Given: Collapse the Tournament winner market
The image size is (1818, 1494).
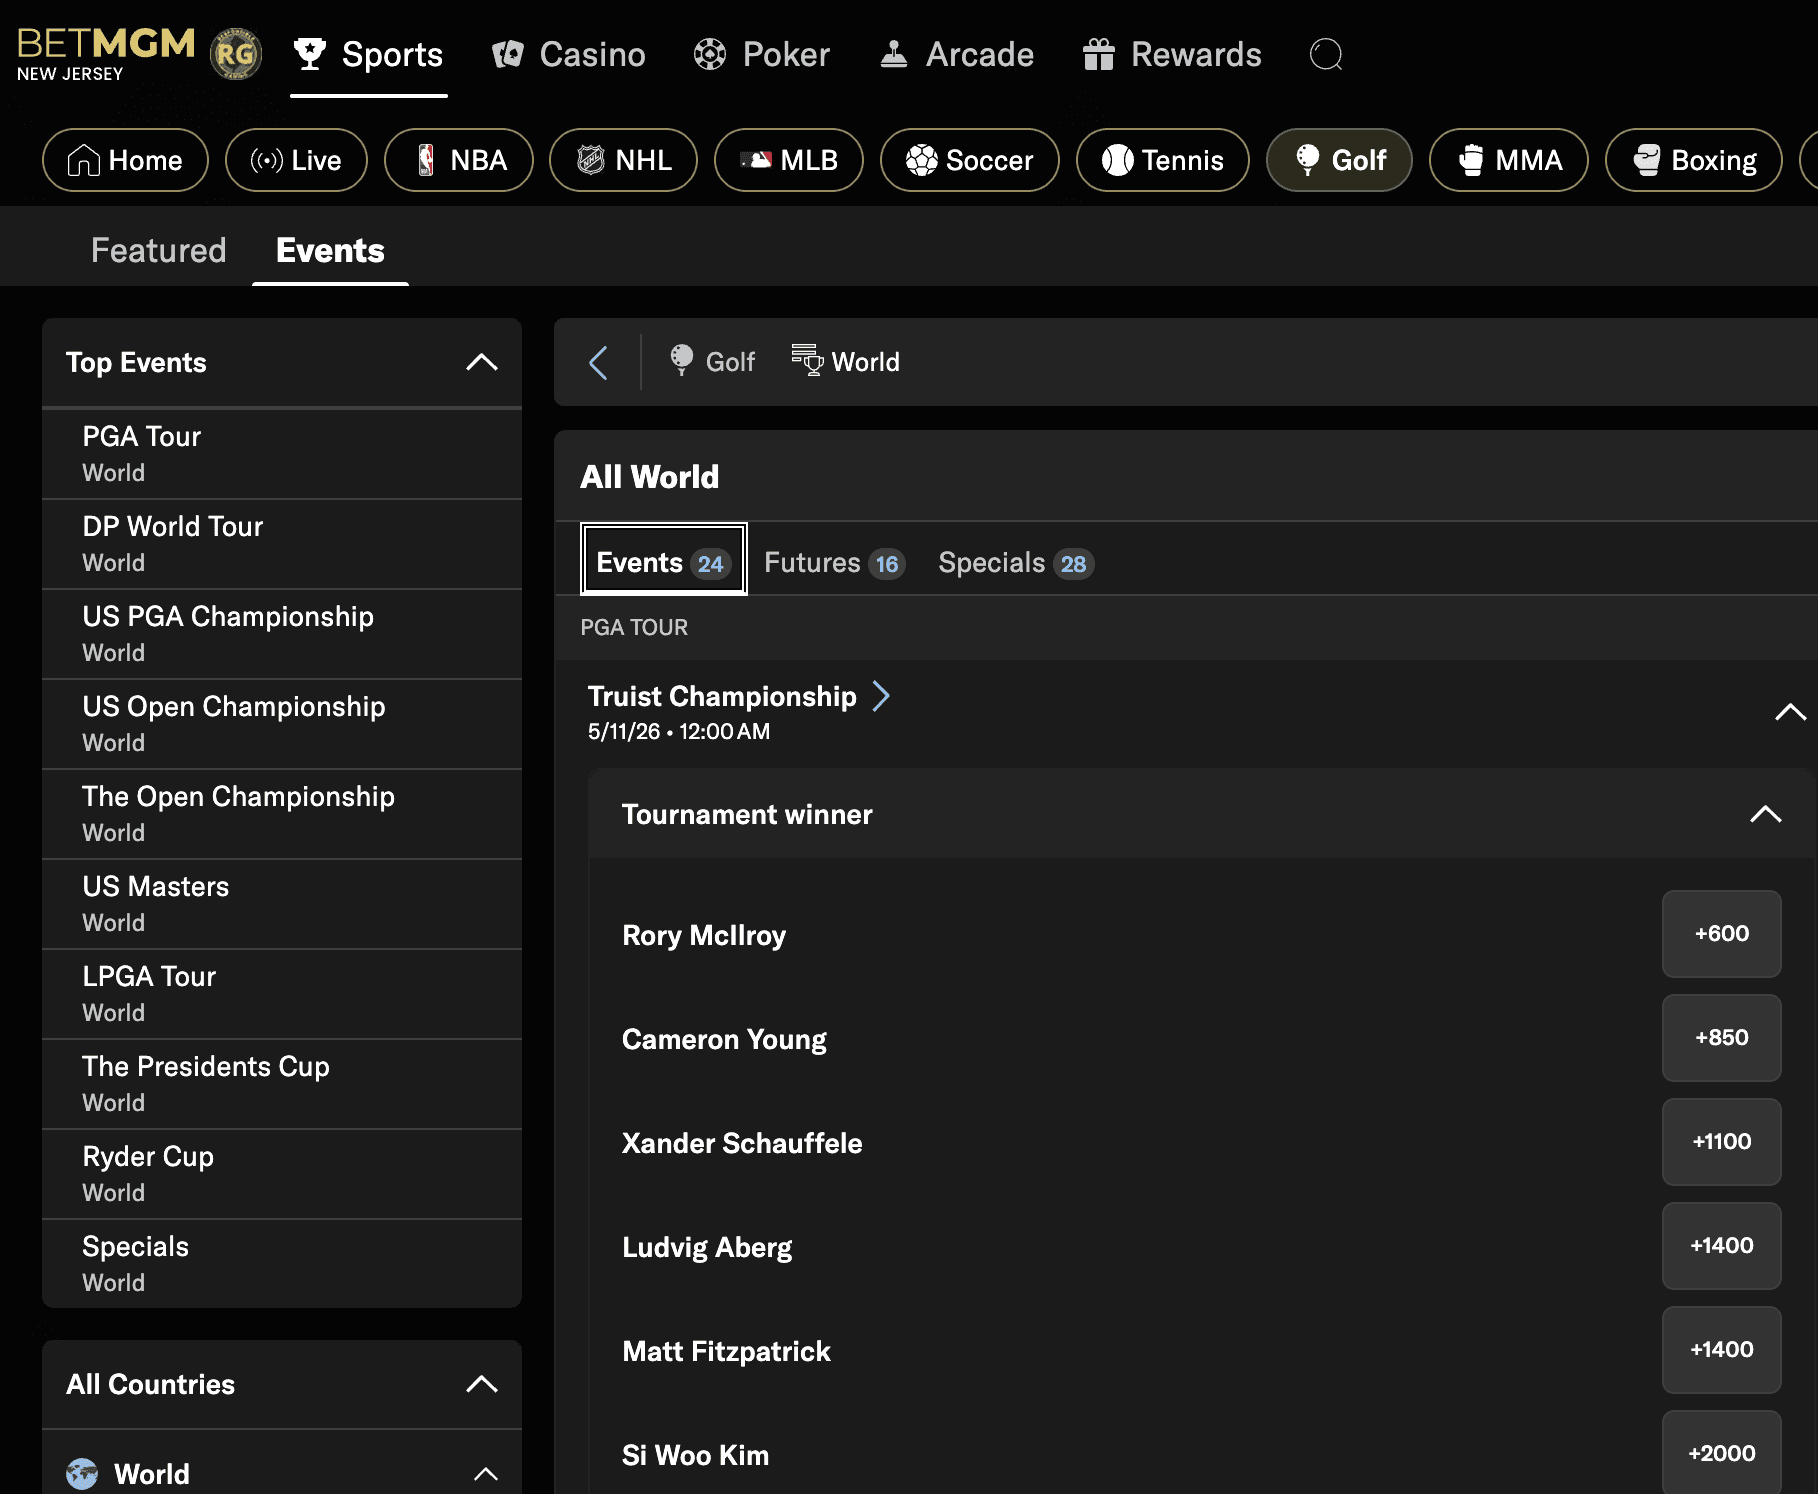Looking at the screenshot, I should pos(1766,814).
